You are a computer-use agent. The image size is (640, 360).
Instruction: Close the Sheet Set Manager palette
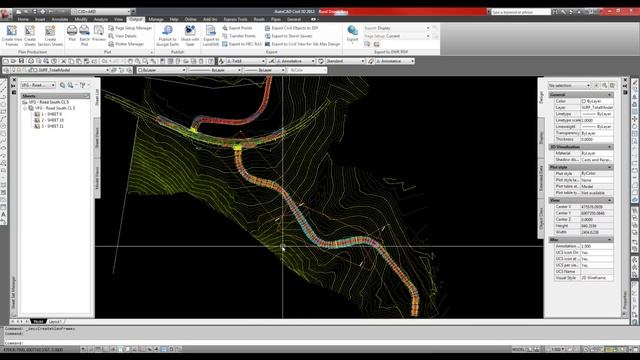click(x=14, y=80)
